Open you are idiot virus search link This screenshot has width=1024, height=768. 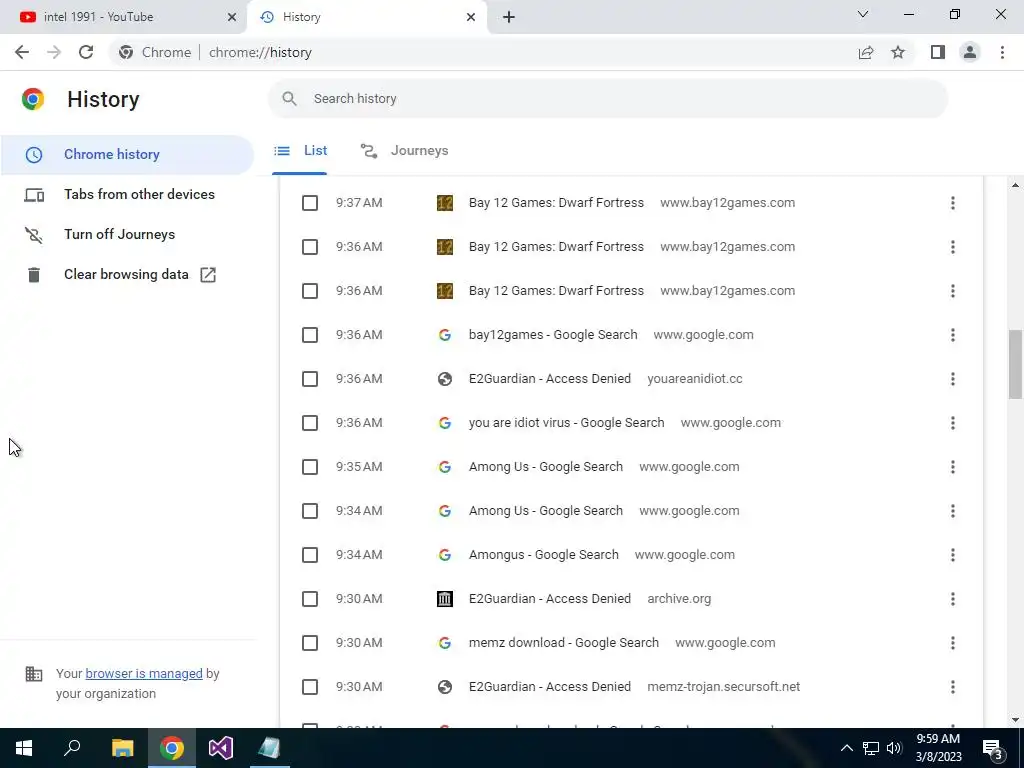point(566,423)
